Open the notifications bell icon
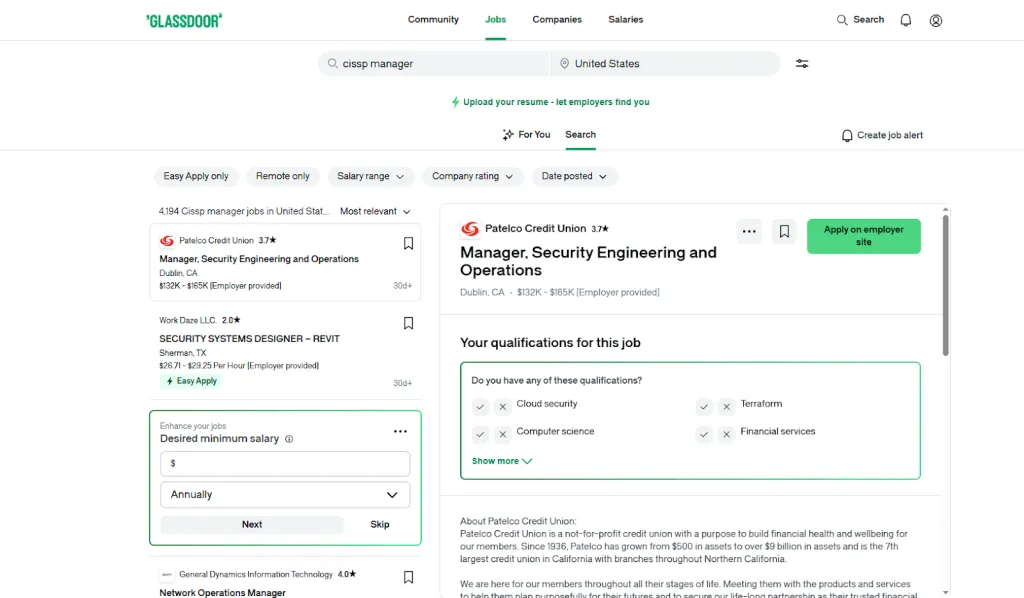 pyautogui.click(x=906, y=20)
